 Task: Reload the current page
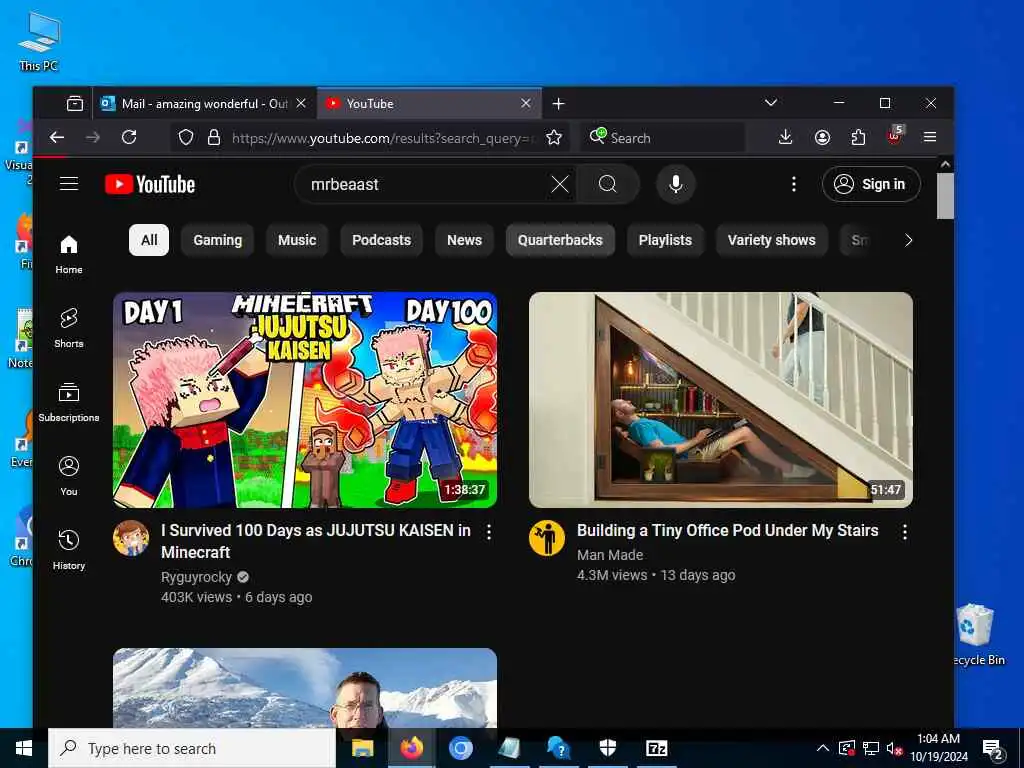point(129,137)
